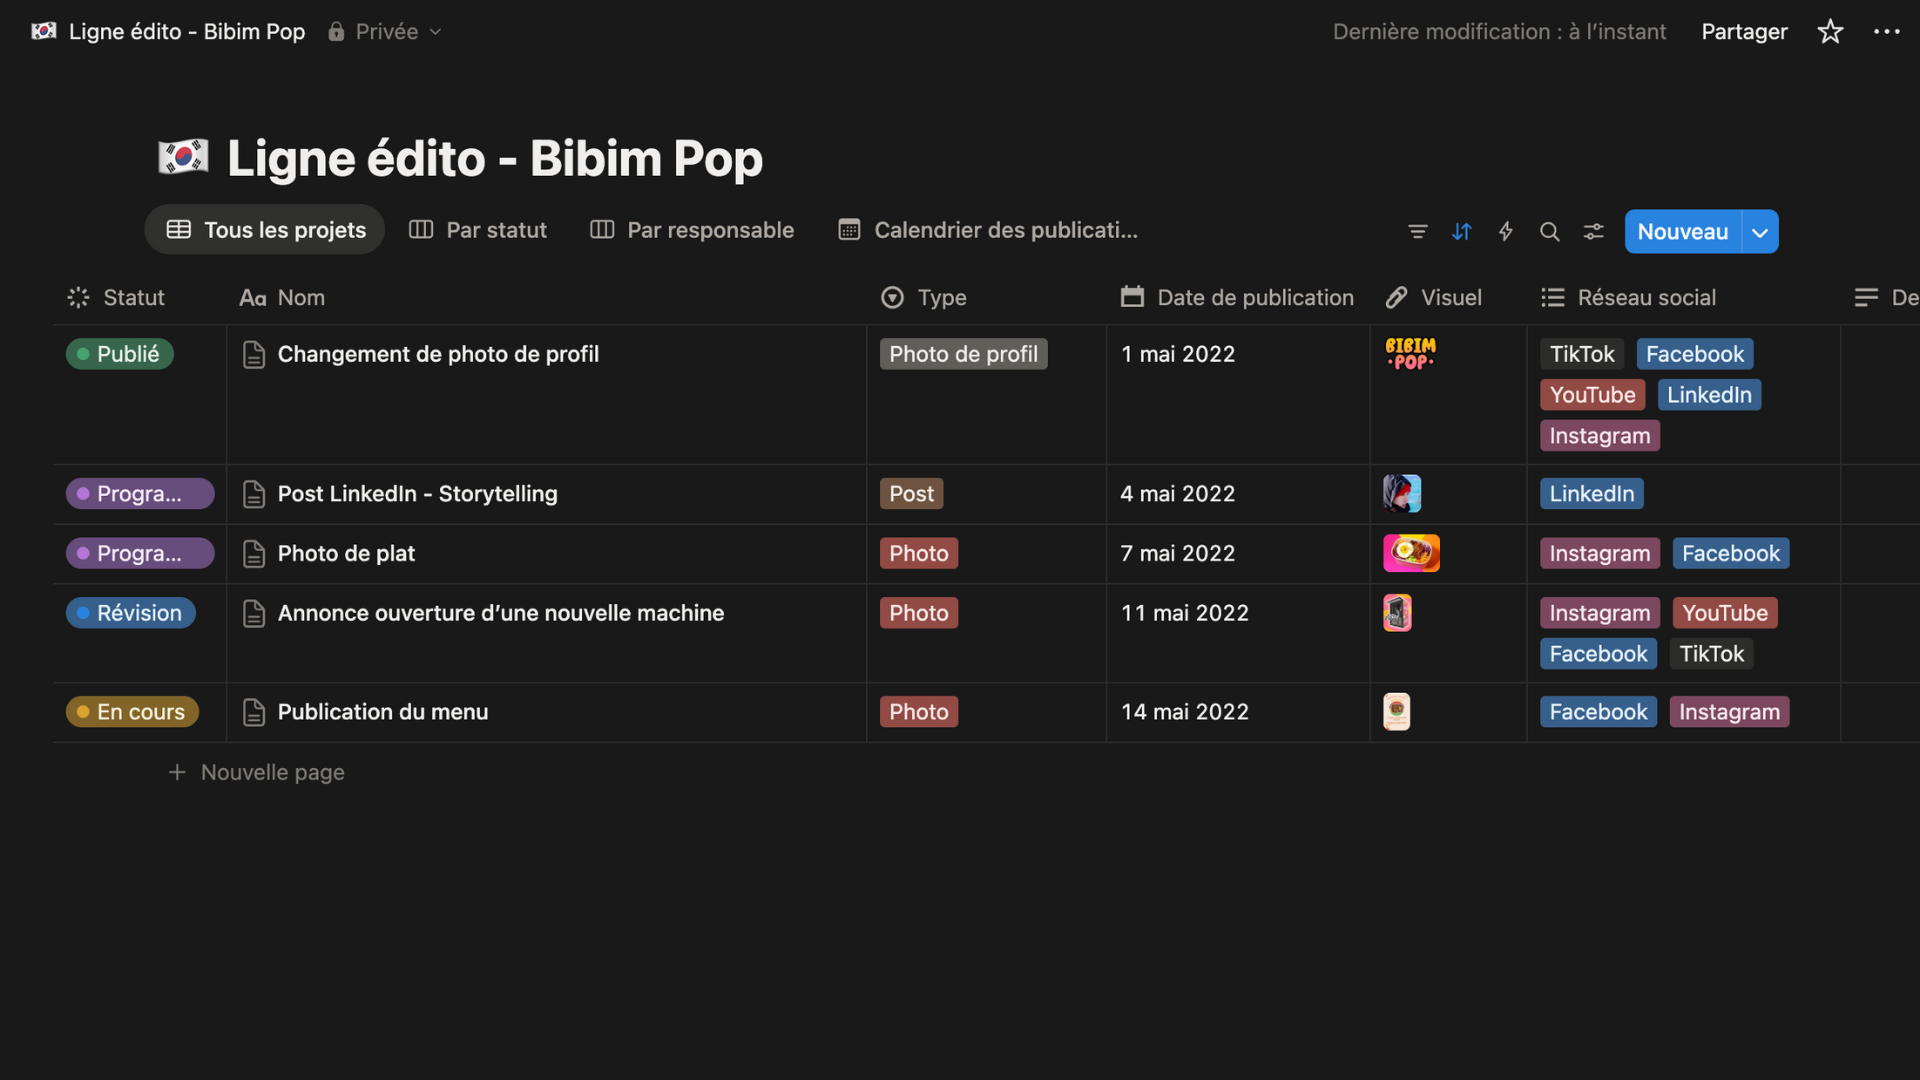1920x1080 pixels.
Task: Open the view settings sliders icon
Action: point(1593,232)
